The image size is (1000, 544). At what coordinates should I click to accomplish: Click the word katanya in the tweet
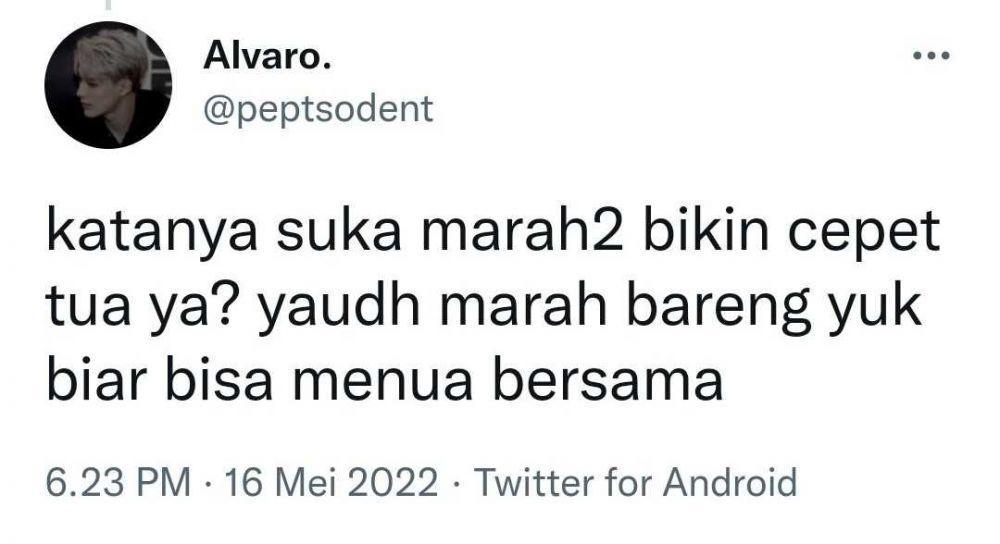153,233
